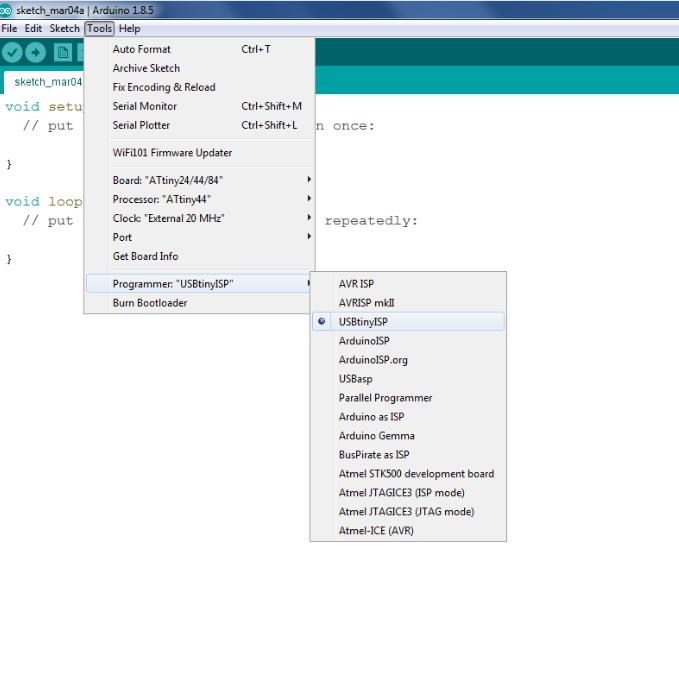Image resolution: width=679 pixels, height=677 pixels.
Task: Click 'void' keyword before setup
Action: pos(22,107)
